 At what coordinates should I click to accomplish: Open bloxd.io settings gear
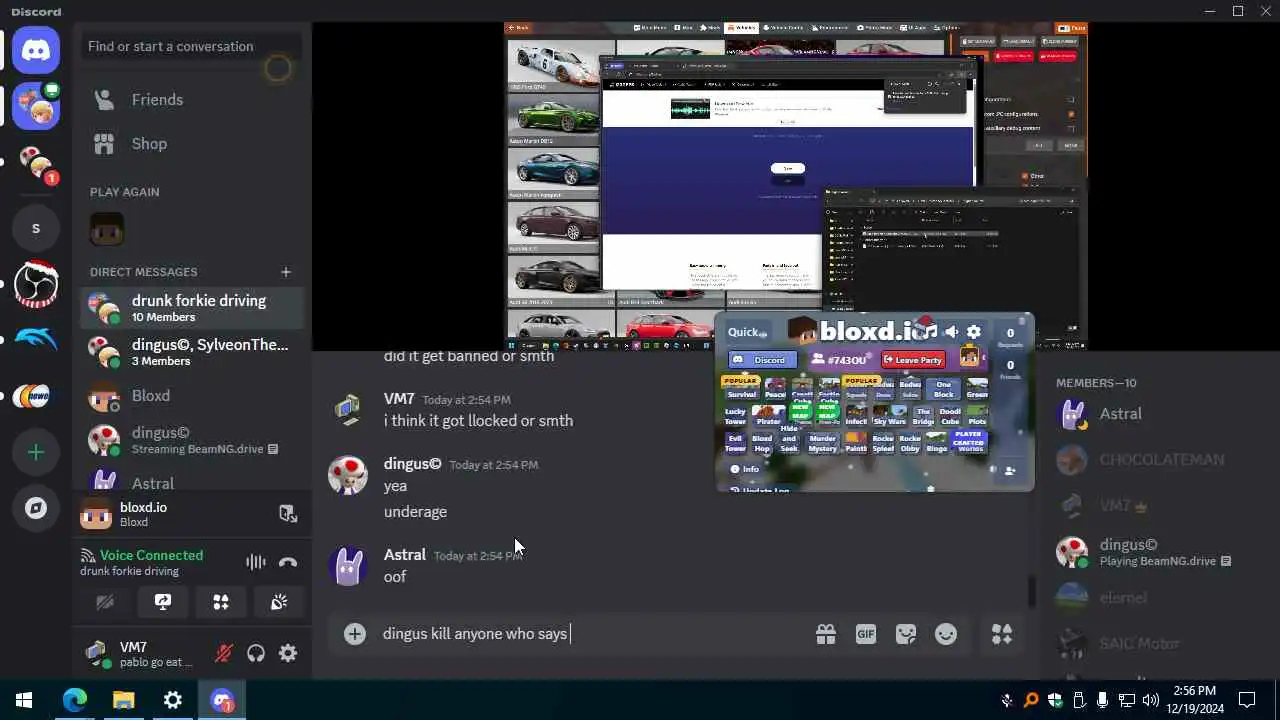(974, 332)
